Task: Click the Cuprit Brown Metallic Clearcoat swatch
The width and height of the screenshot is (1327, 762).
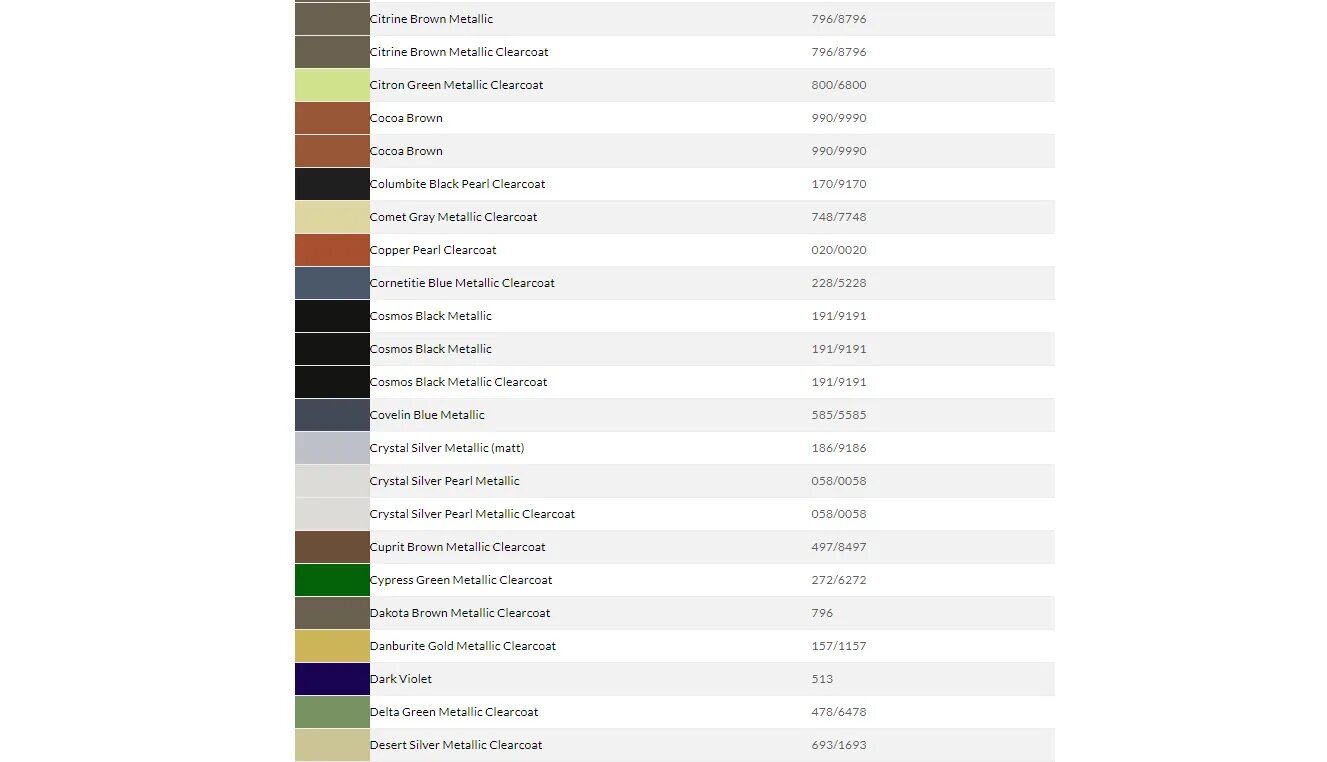Action: point(332,547)
